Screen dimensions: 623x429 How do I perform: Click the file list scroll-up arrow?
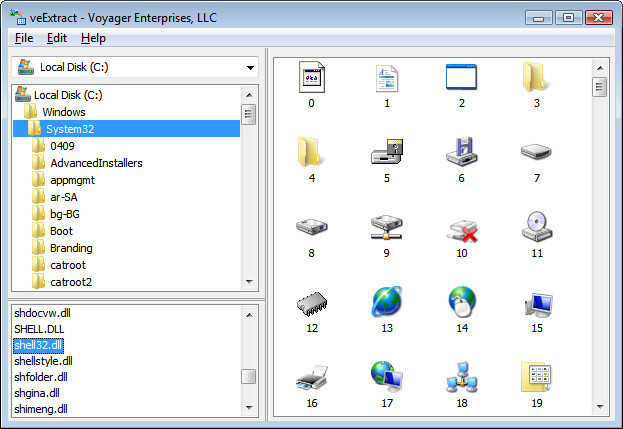(249, 315)
